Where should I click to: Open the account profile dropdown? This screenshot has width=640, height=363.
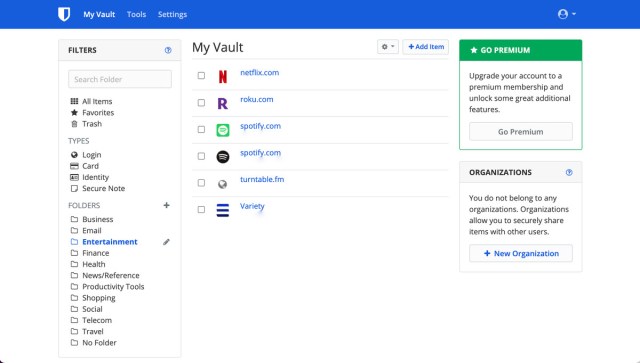pyautogui.click(x=567, y=14)
